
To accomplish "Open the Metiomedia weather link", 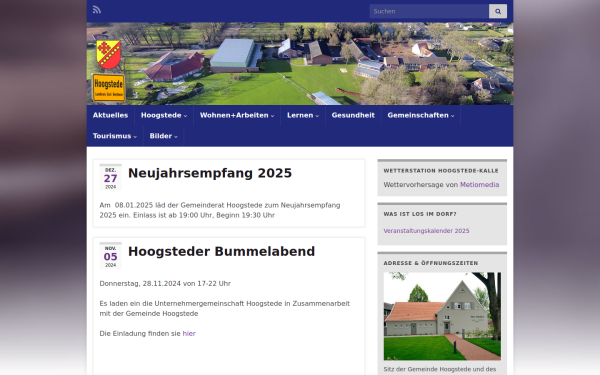I will 479,184.
